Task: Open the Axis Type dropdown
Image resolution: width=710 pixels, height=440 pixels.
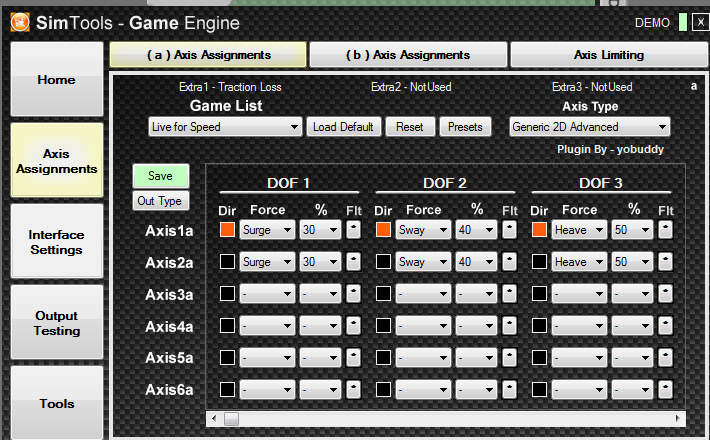Action: click(x=590, y=127)
